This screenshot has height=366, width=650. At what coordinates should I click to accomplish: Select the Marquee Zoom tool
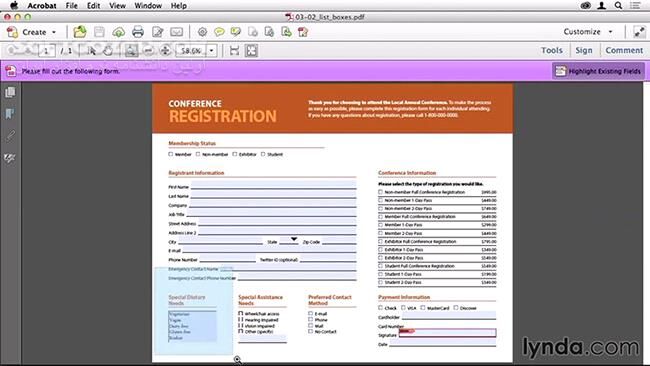(x=131, y=51)
